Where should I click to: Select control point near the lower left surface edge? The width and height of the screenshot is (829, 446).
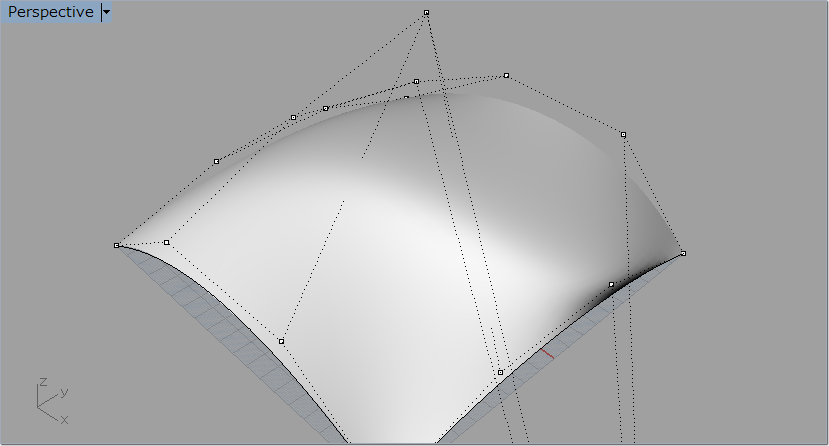[281, 341]
